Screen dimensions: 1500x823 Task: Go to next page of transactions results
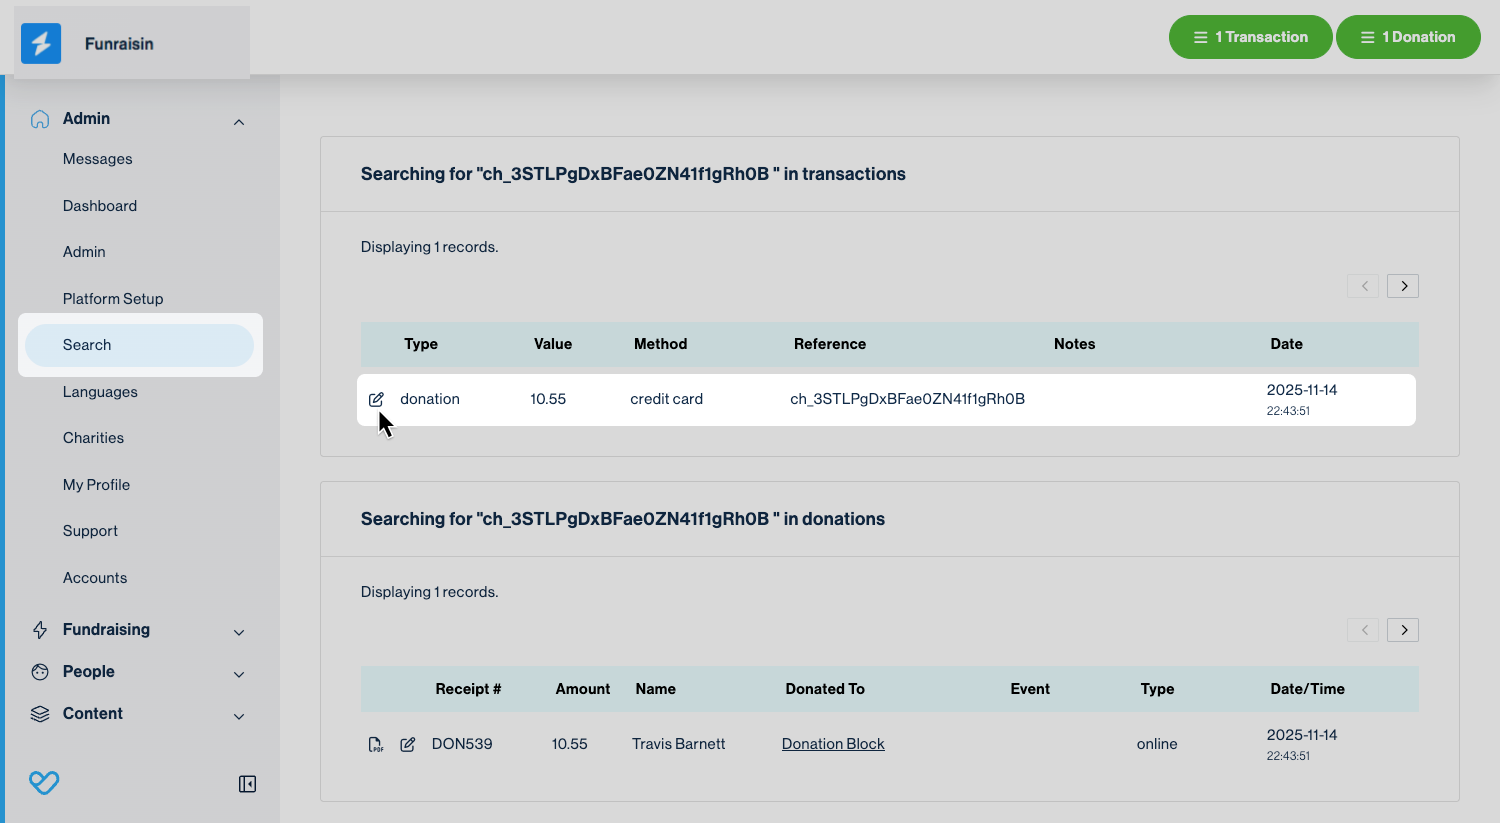point(1403,286)
